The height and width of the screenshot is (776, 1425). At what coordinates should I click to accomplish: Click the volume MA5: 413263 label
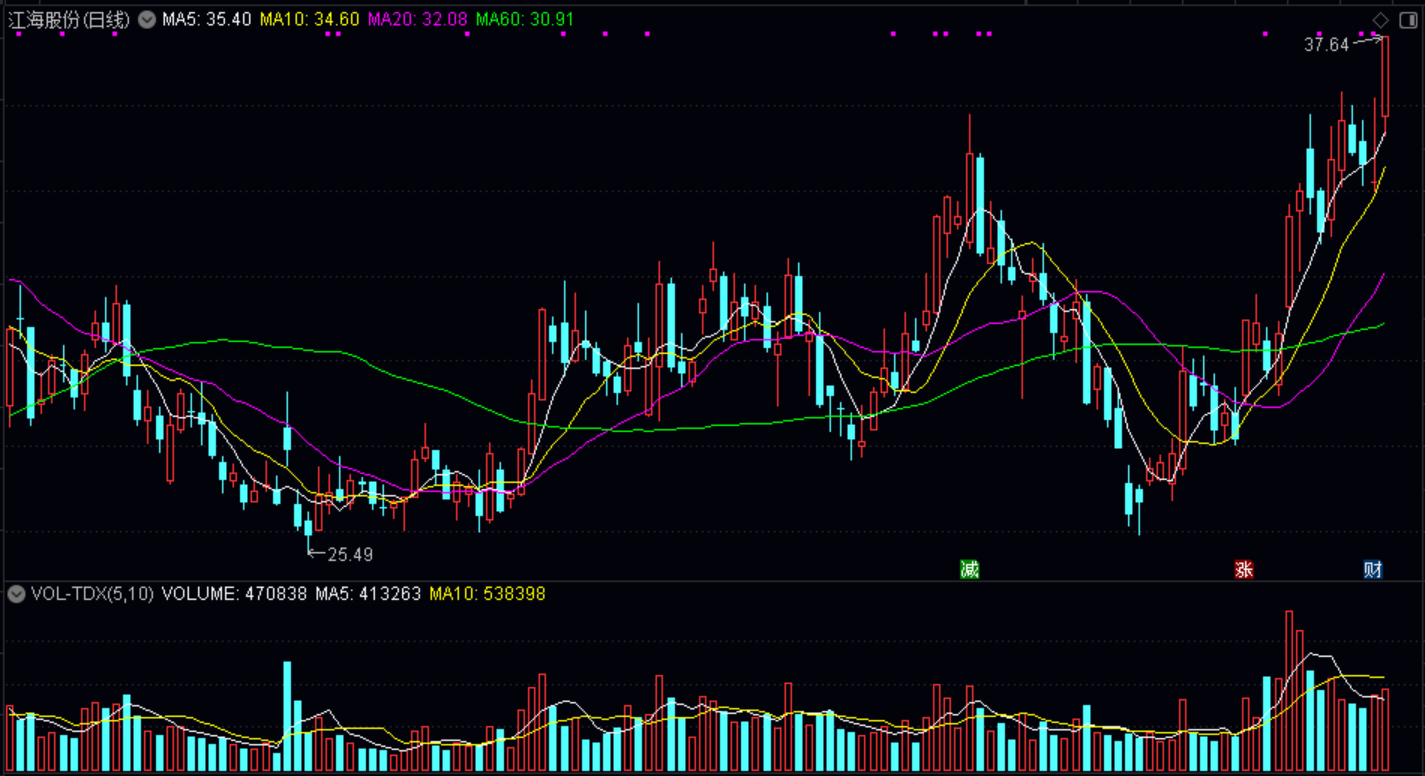[368, 594]
